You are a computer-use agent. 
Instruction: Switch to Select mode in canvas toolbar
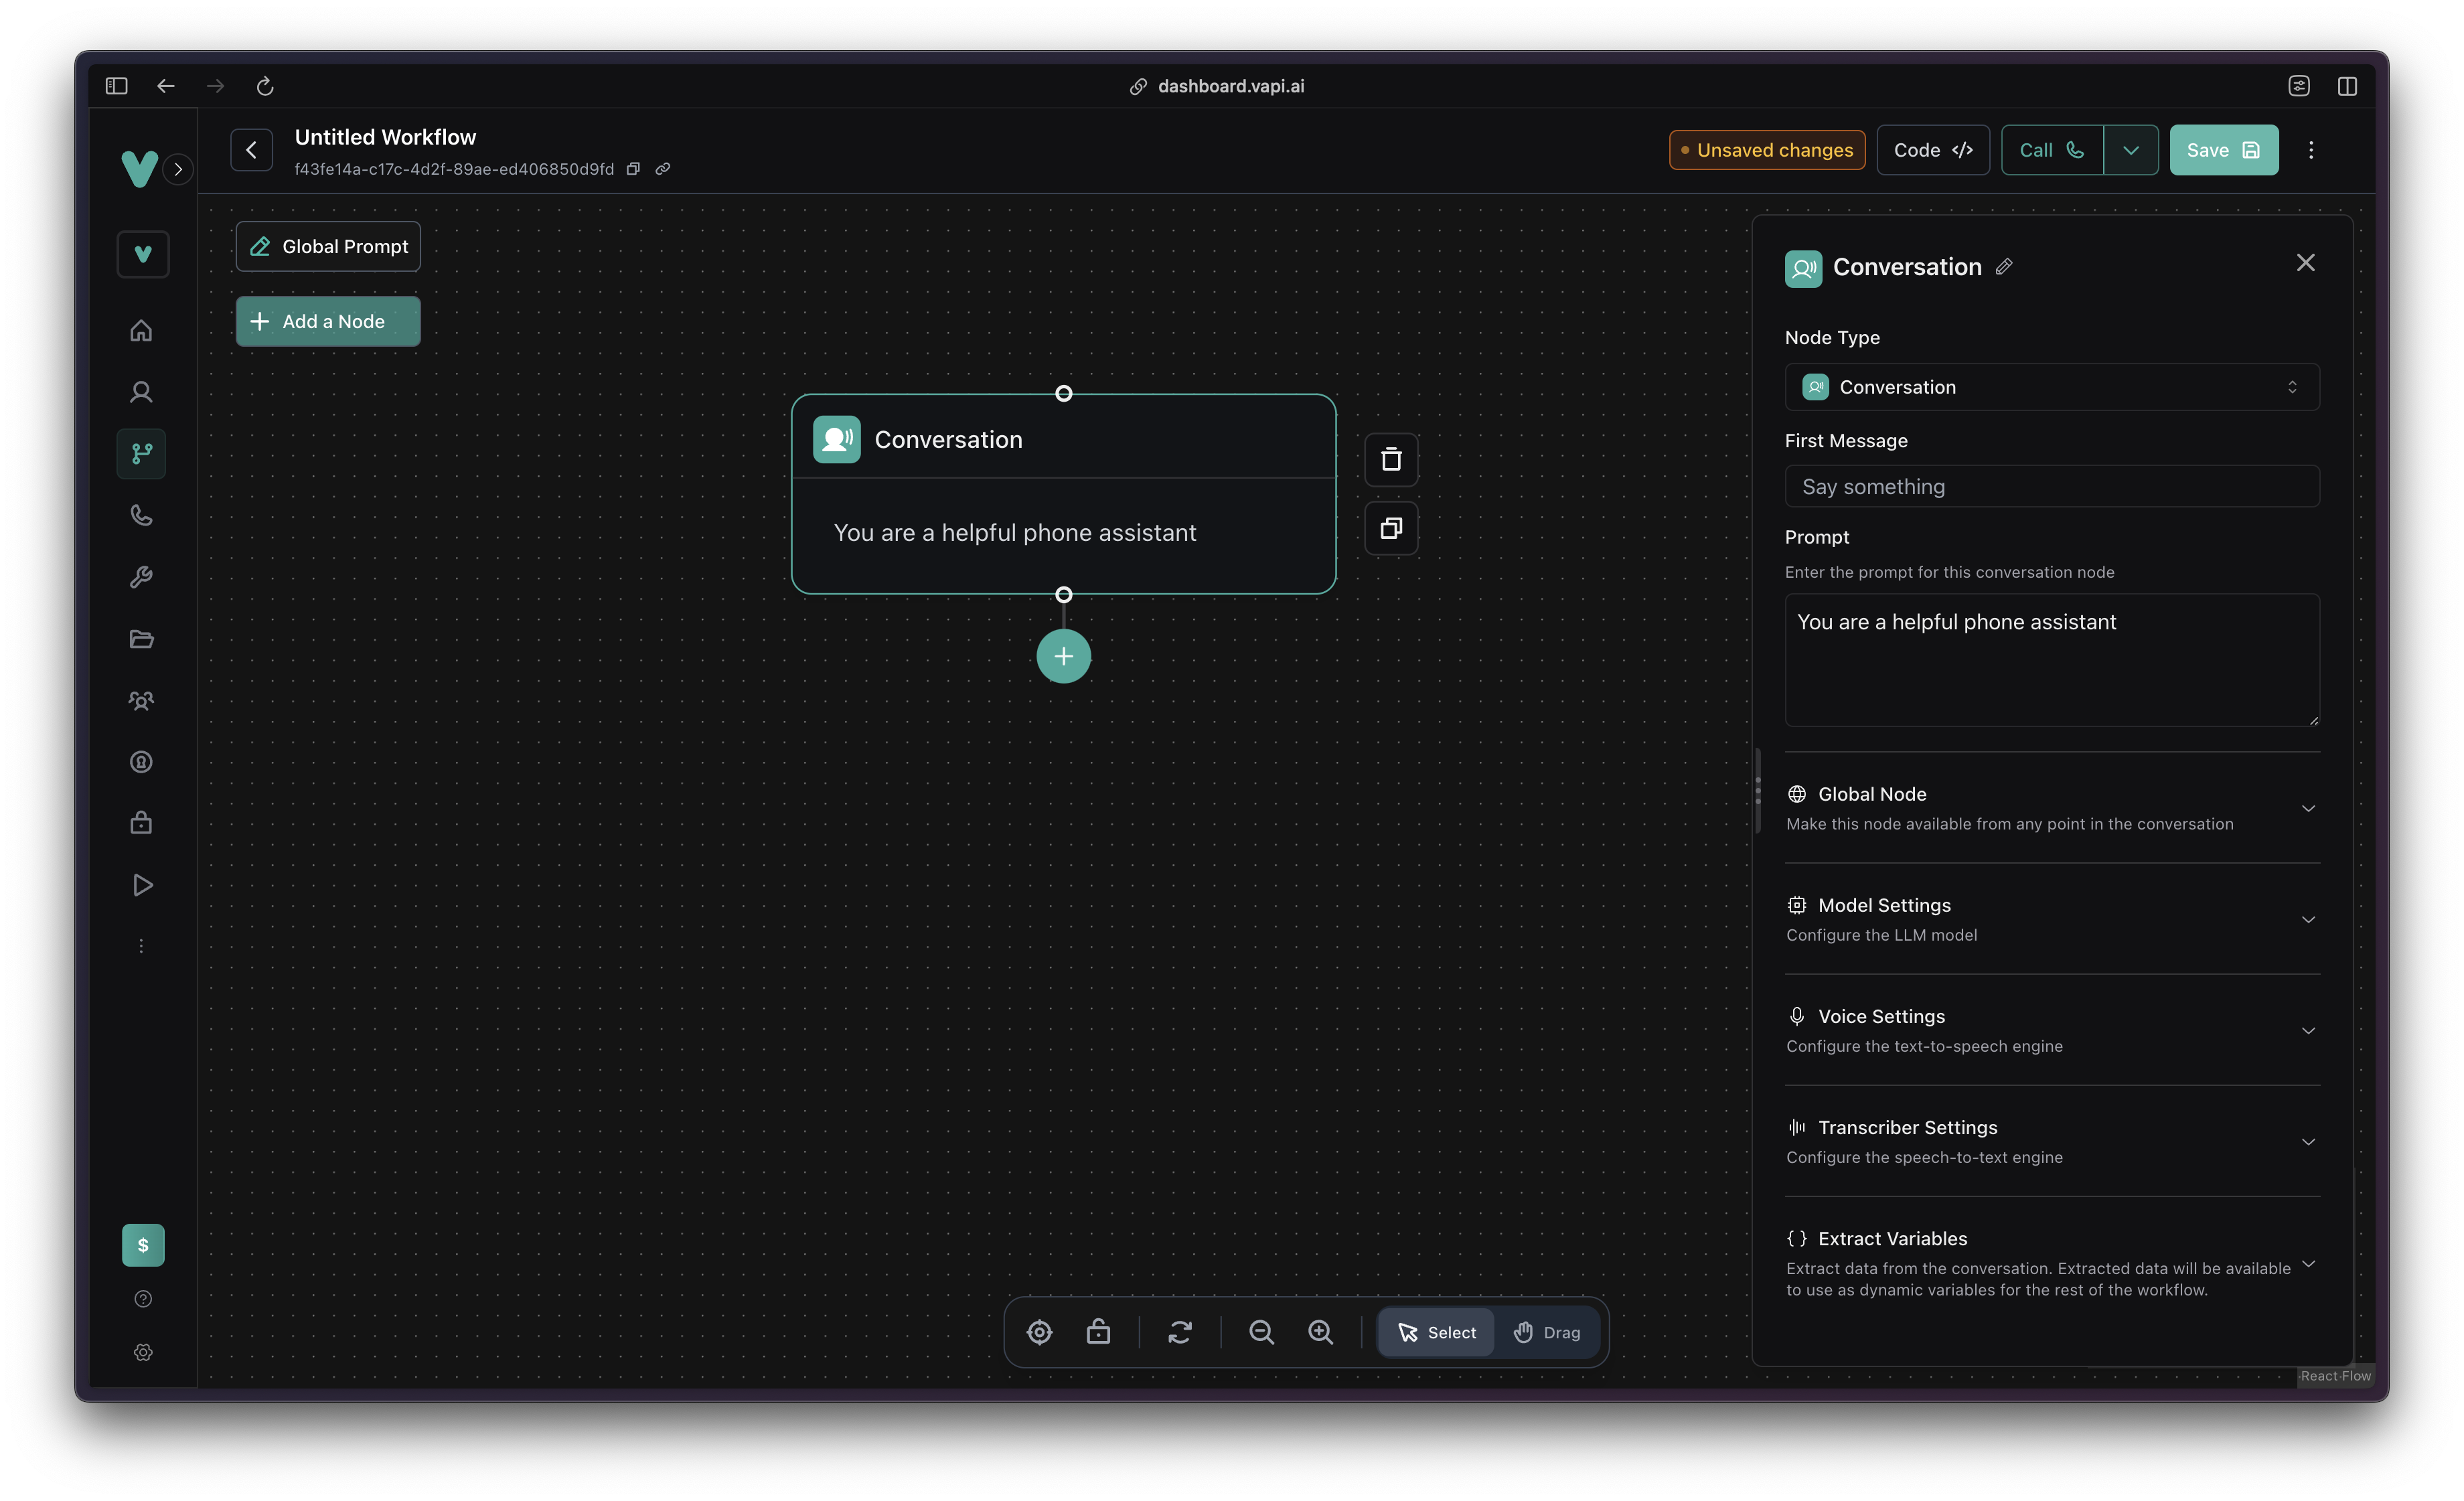coord(1437,1332)
